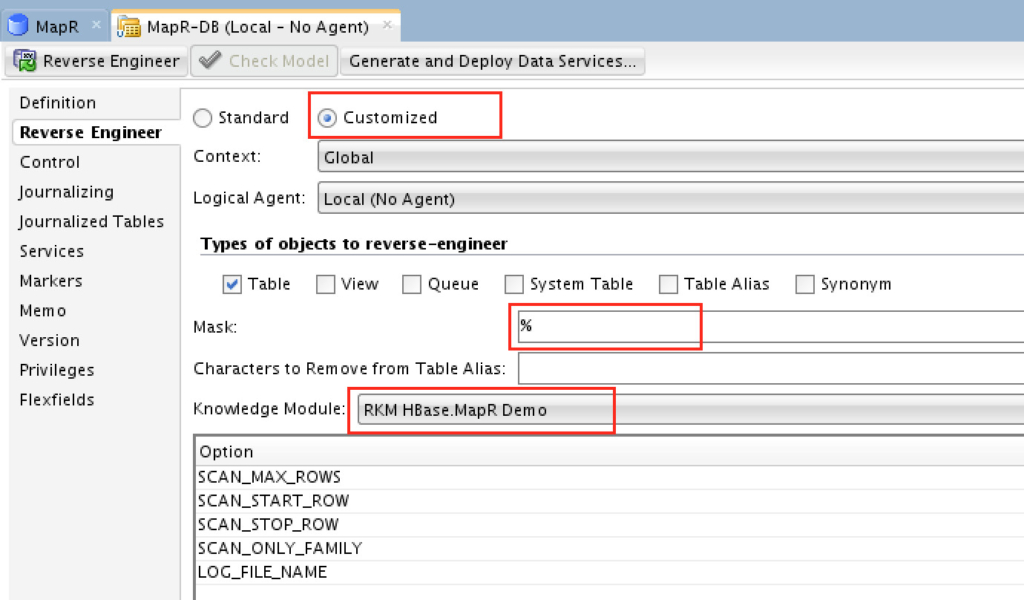Open the Memo section
Viewport: 1024px width, 600px height.
[x=43, y=311]
